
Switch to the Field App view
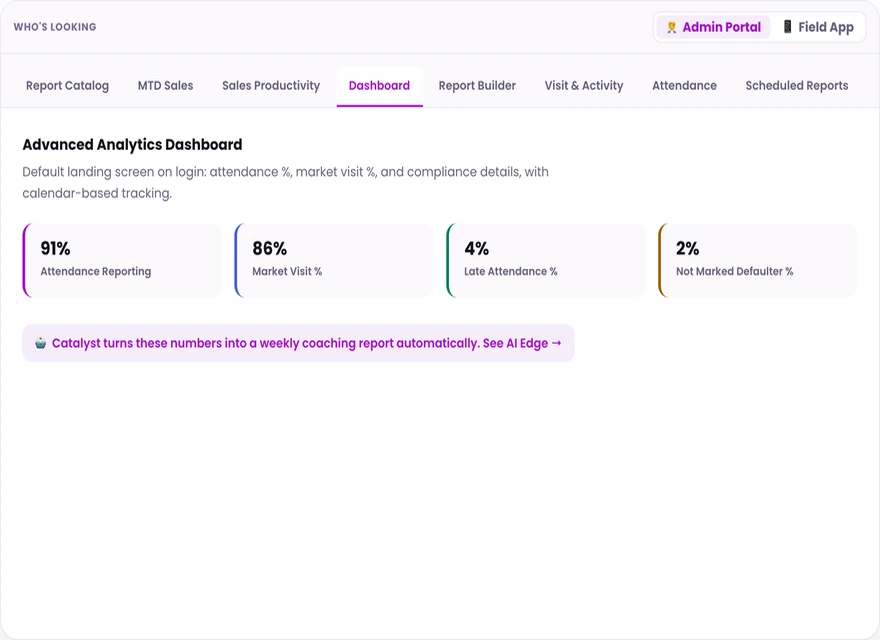tap(818, 27)
